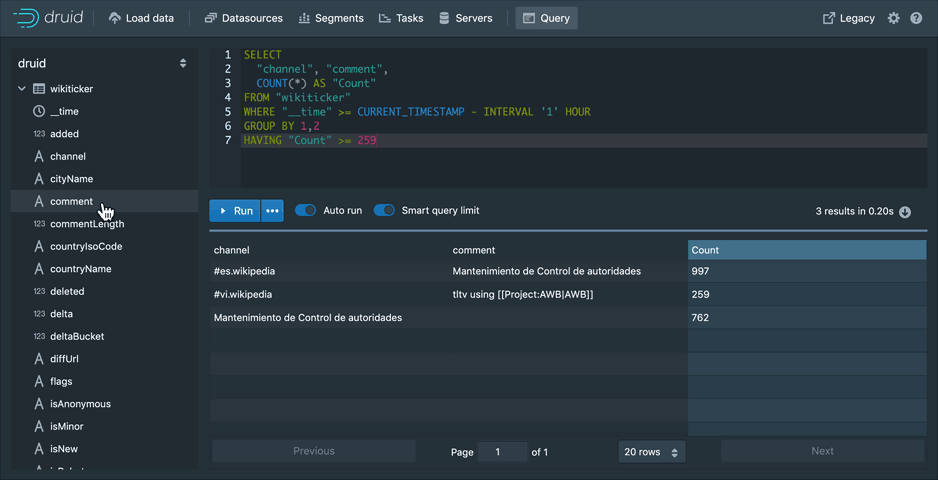Screen dimensions: 938x480
Task: Click the page number input field
Action: point(502,452)
